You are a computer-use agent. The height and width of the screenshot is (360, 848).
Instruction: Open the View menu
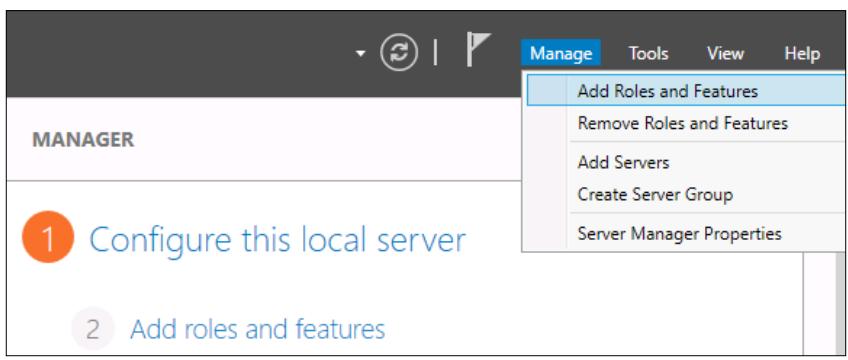coord(725,53)
